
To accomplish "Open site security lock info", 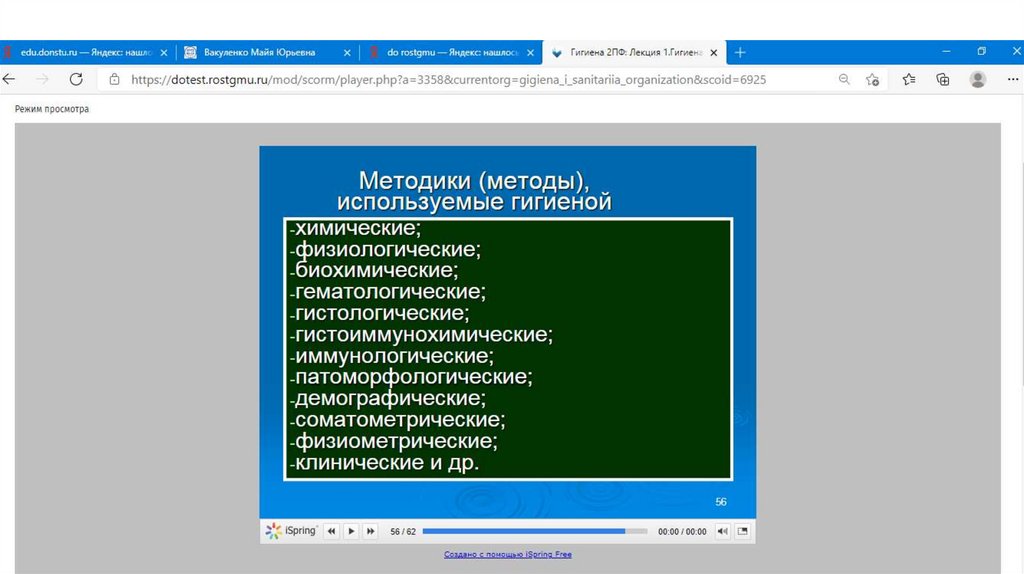I will tap(114, 80).
